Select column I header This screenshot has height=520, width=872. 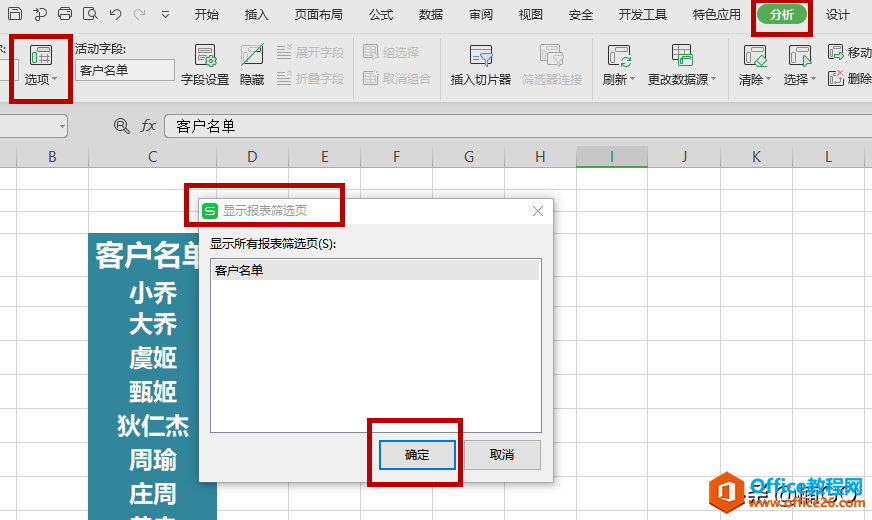click(x=612, y=157)
